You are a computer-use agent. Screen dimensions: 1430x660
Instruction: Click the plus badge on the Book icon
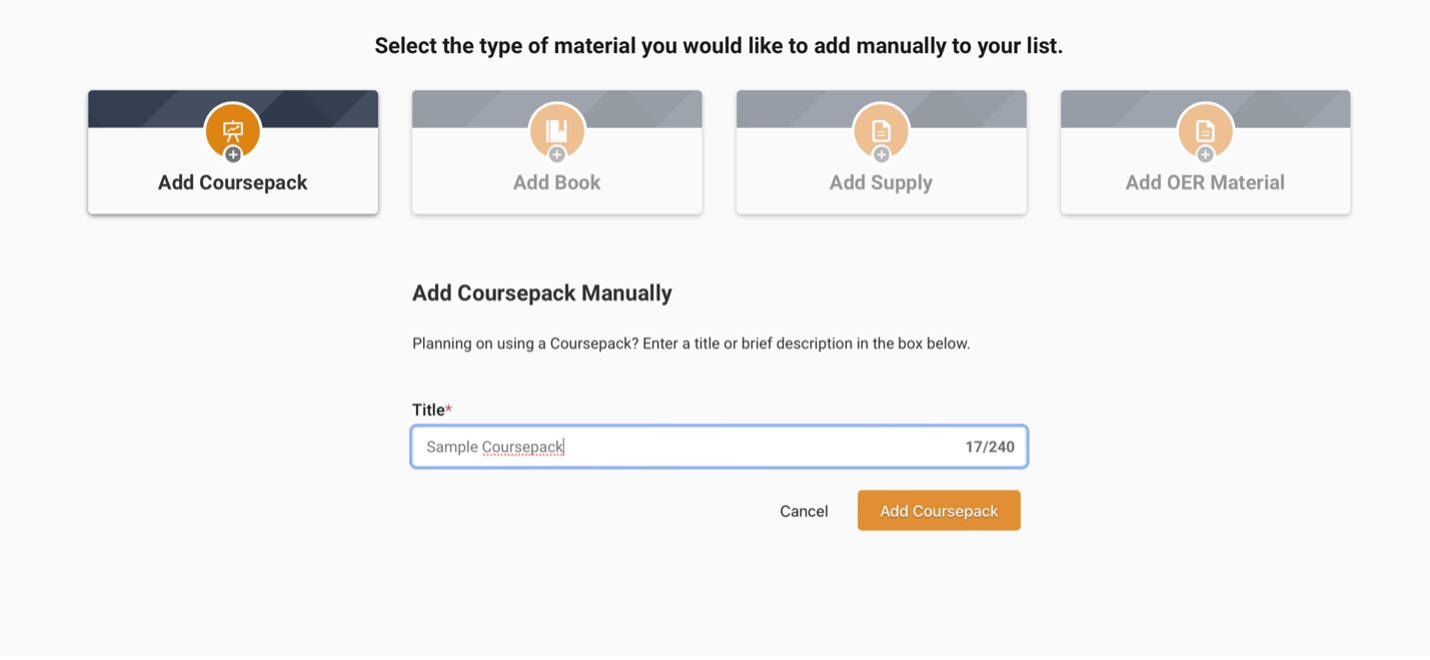556,154
